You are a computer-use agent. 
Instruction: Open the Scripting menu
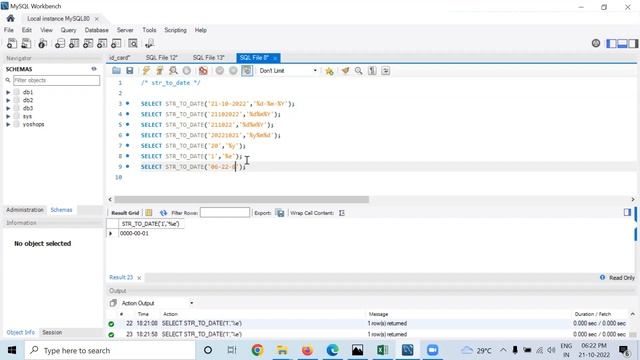176,30
